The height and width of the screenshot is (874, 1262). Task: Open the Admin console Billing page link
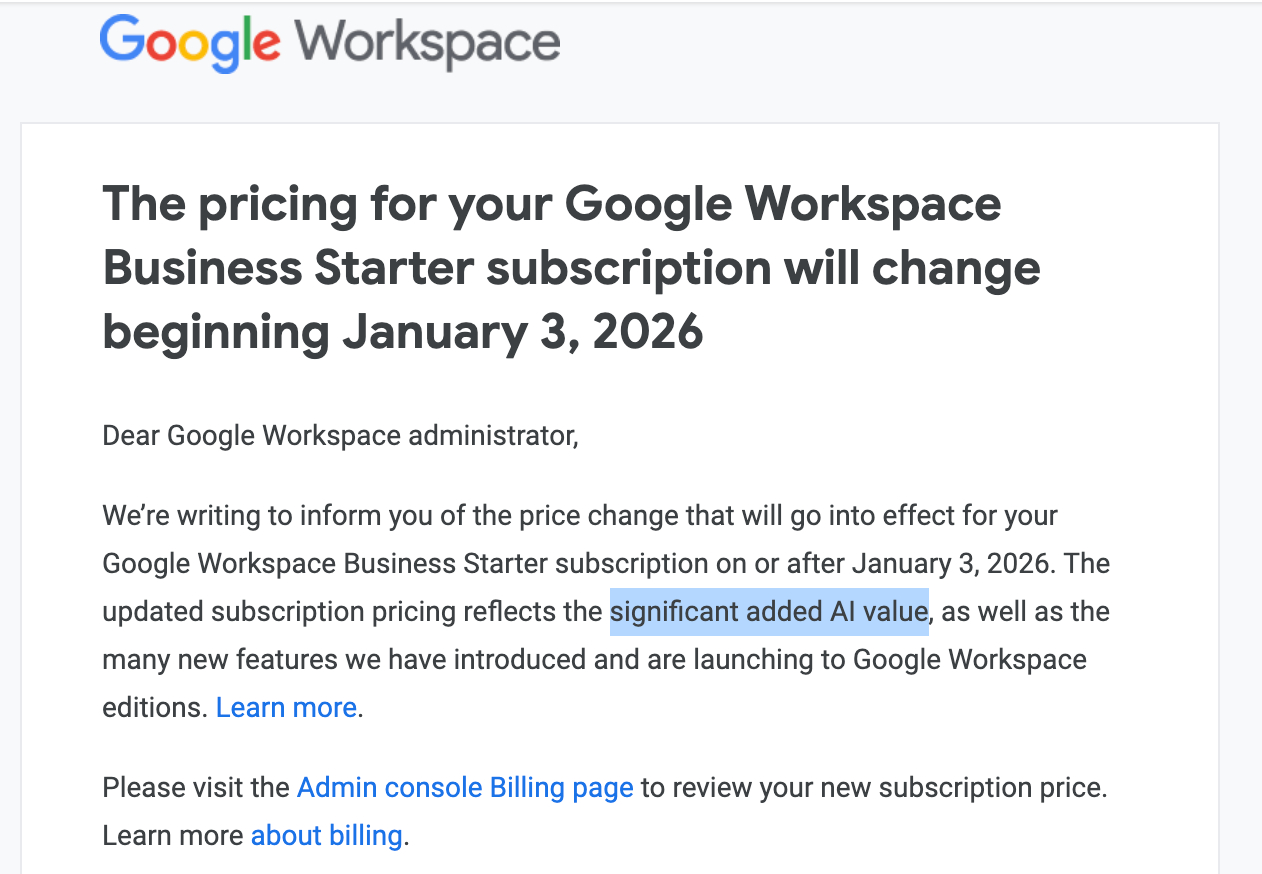(465, 788)
